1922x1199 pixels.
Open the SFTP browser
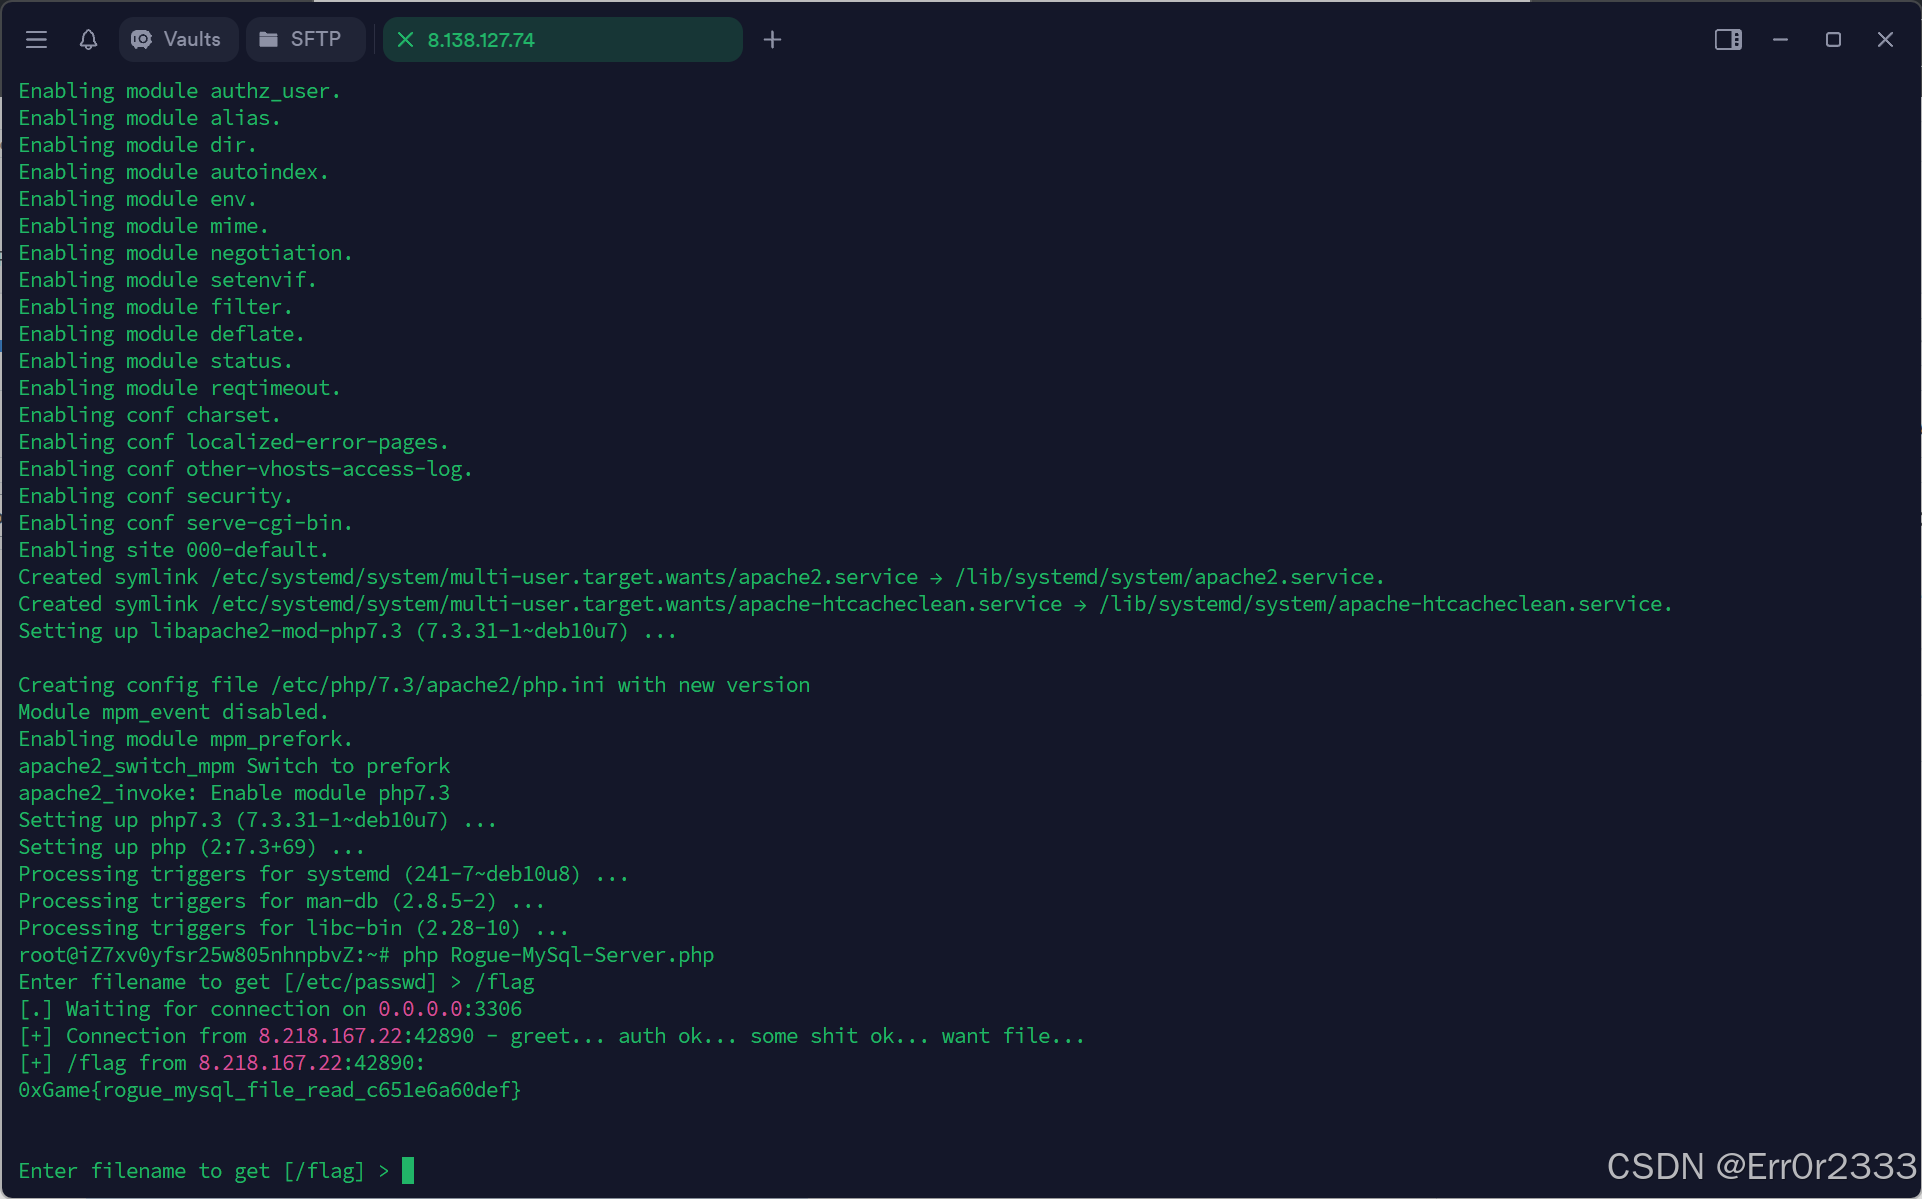point(305,40)
